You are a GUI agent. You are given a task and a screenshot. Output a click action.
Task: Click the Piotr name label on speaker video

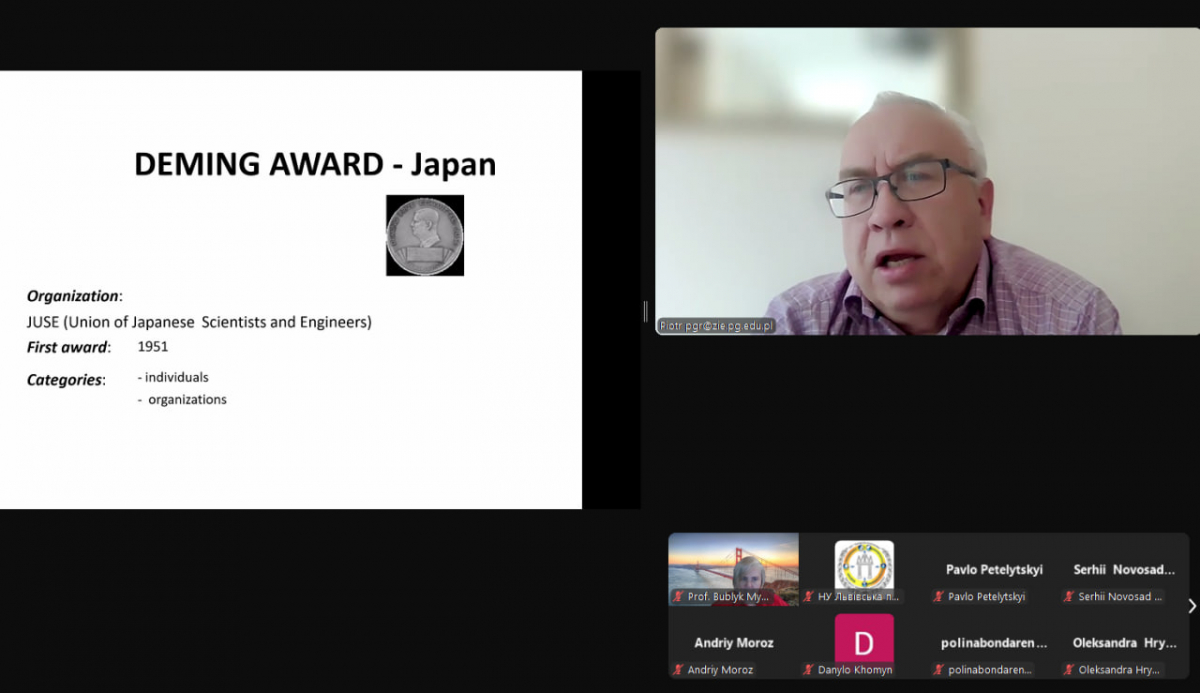(716, 326)
